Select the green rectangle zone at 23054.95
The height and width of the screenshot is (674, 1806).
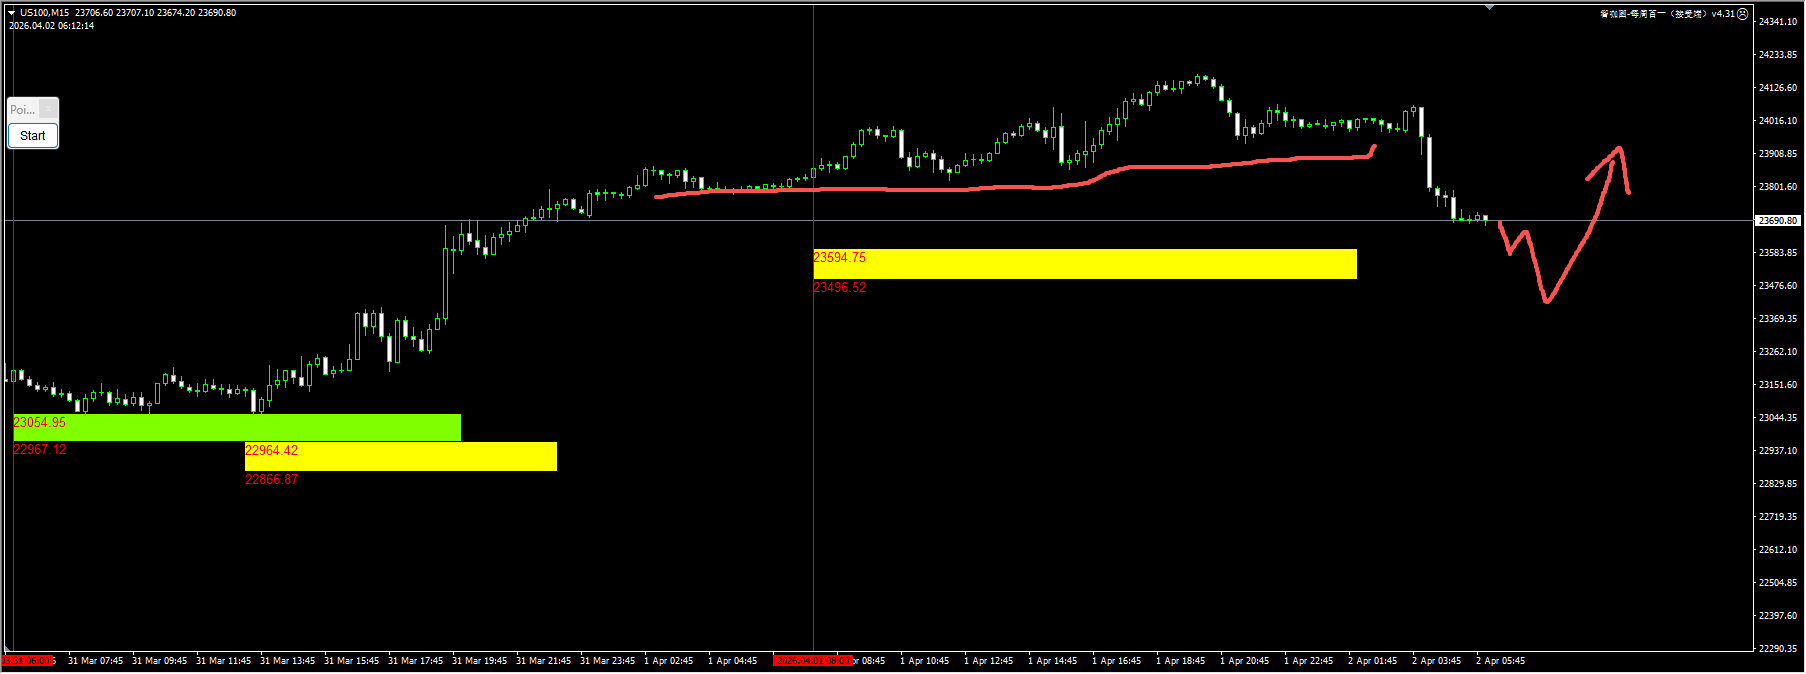click(x=237, y=428)
